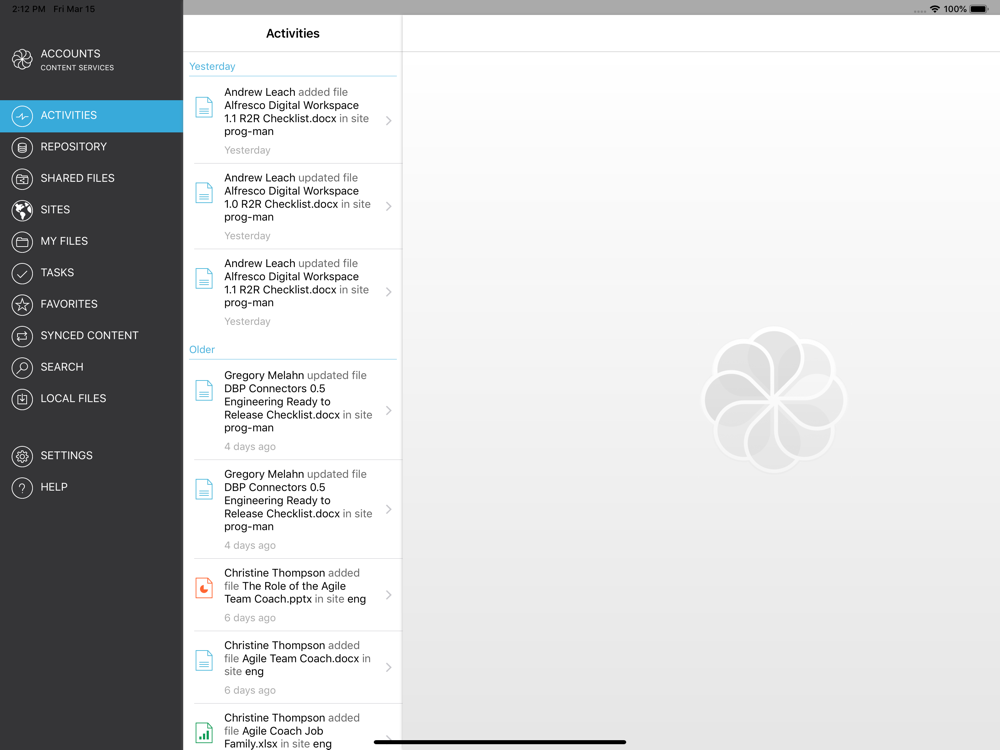Select Activities in the sidebar menu
Image resolution: width=1000 pixels, height=750 pixels.
(x=91, y=115)
